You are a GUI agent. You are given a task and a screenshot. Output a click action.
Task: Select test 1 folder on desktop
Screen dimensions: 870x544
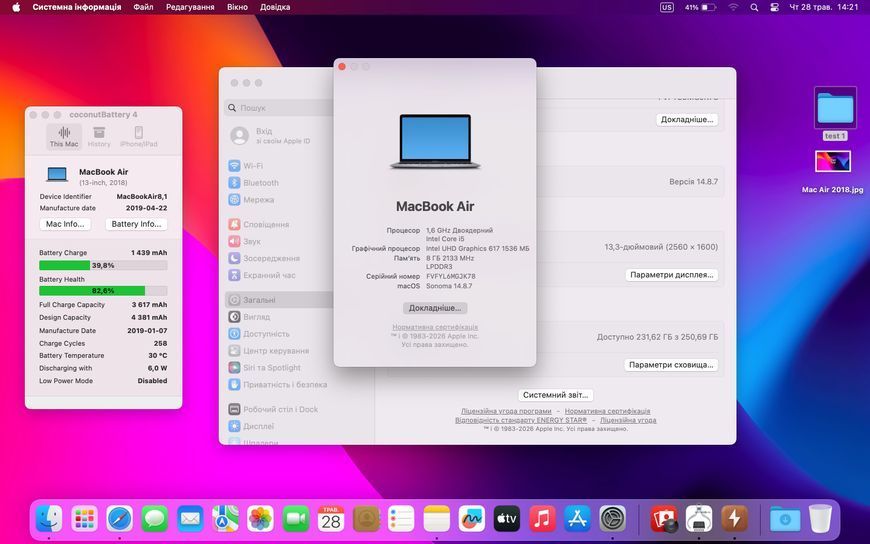835,113
